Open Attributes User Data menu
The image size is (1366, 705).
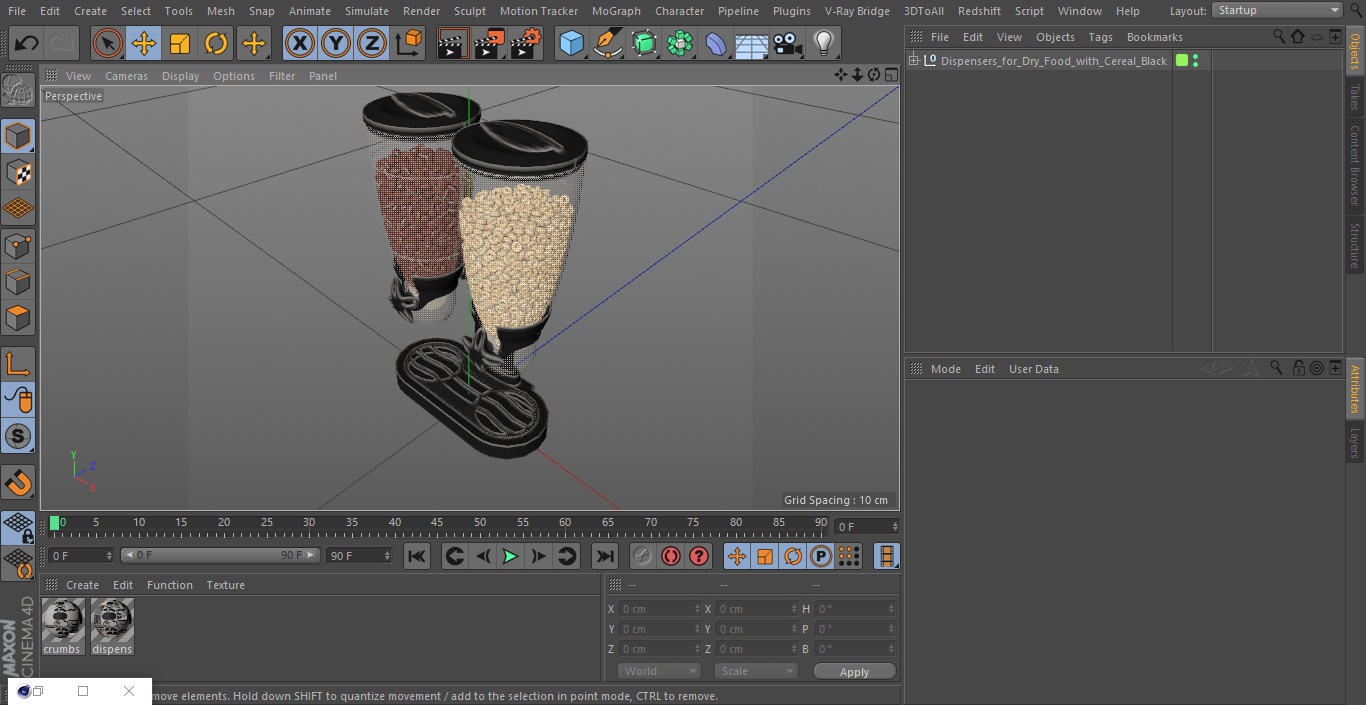coord(1033,369)
